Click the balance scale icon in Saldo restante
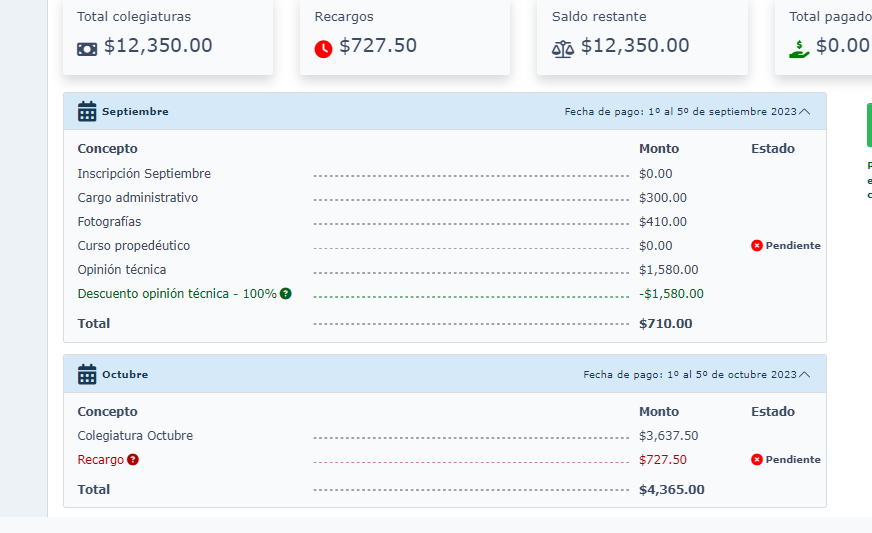The height and width of the screenshot is (533, 872). [563, 50]
